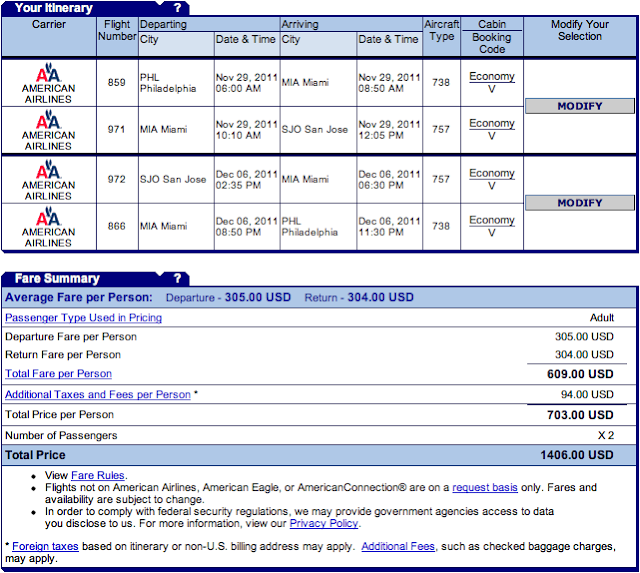640x573 pixels.
Task: Modify the departure flights selection
Action: pos(580,106)
